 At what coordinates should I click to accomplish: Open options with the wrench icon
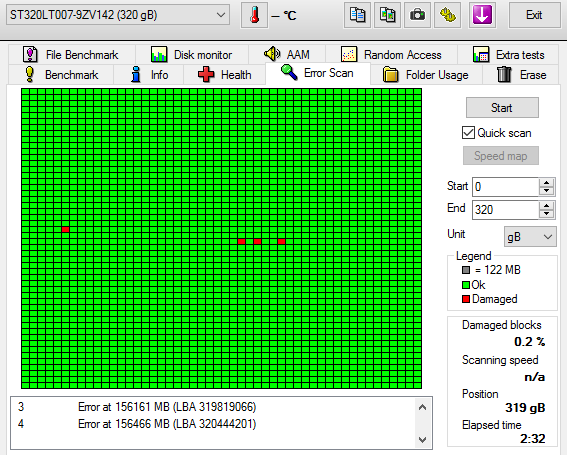point(447,15)
